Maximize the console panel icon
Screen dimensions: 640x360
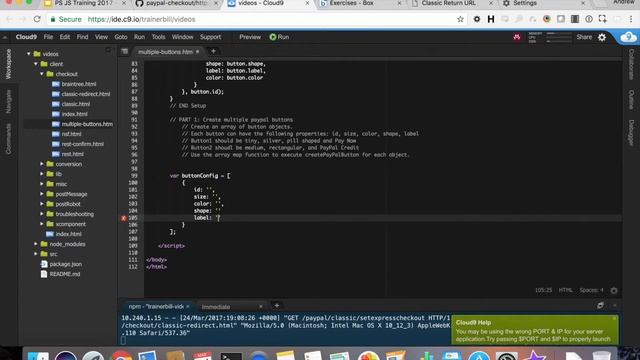click(600, 305)
